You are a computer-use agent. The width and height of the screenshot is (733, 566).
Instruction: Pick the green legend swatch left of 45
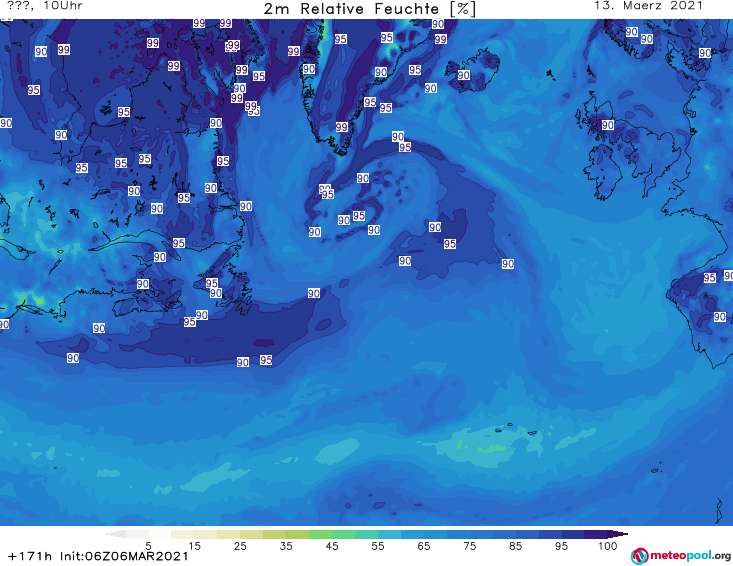tap(320, 534)
